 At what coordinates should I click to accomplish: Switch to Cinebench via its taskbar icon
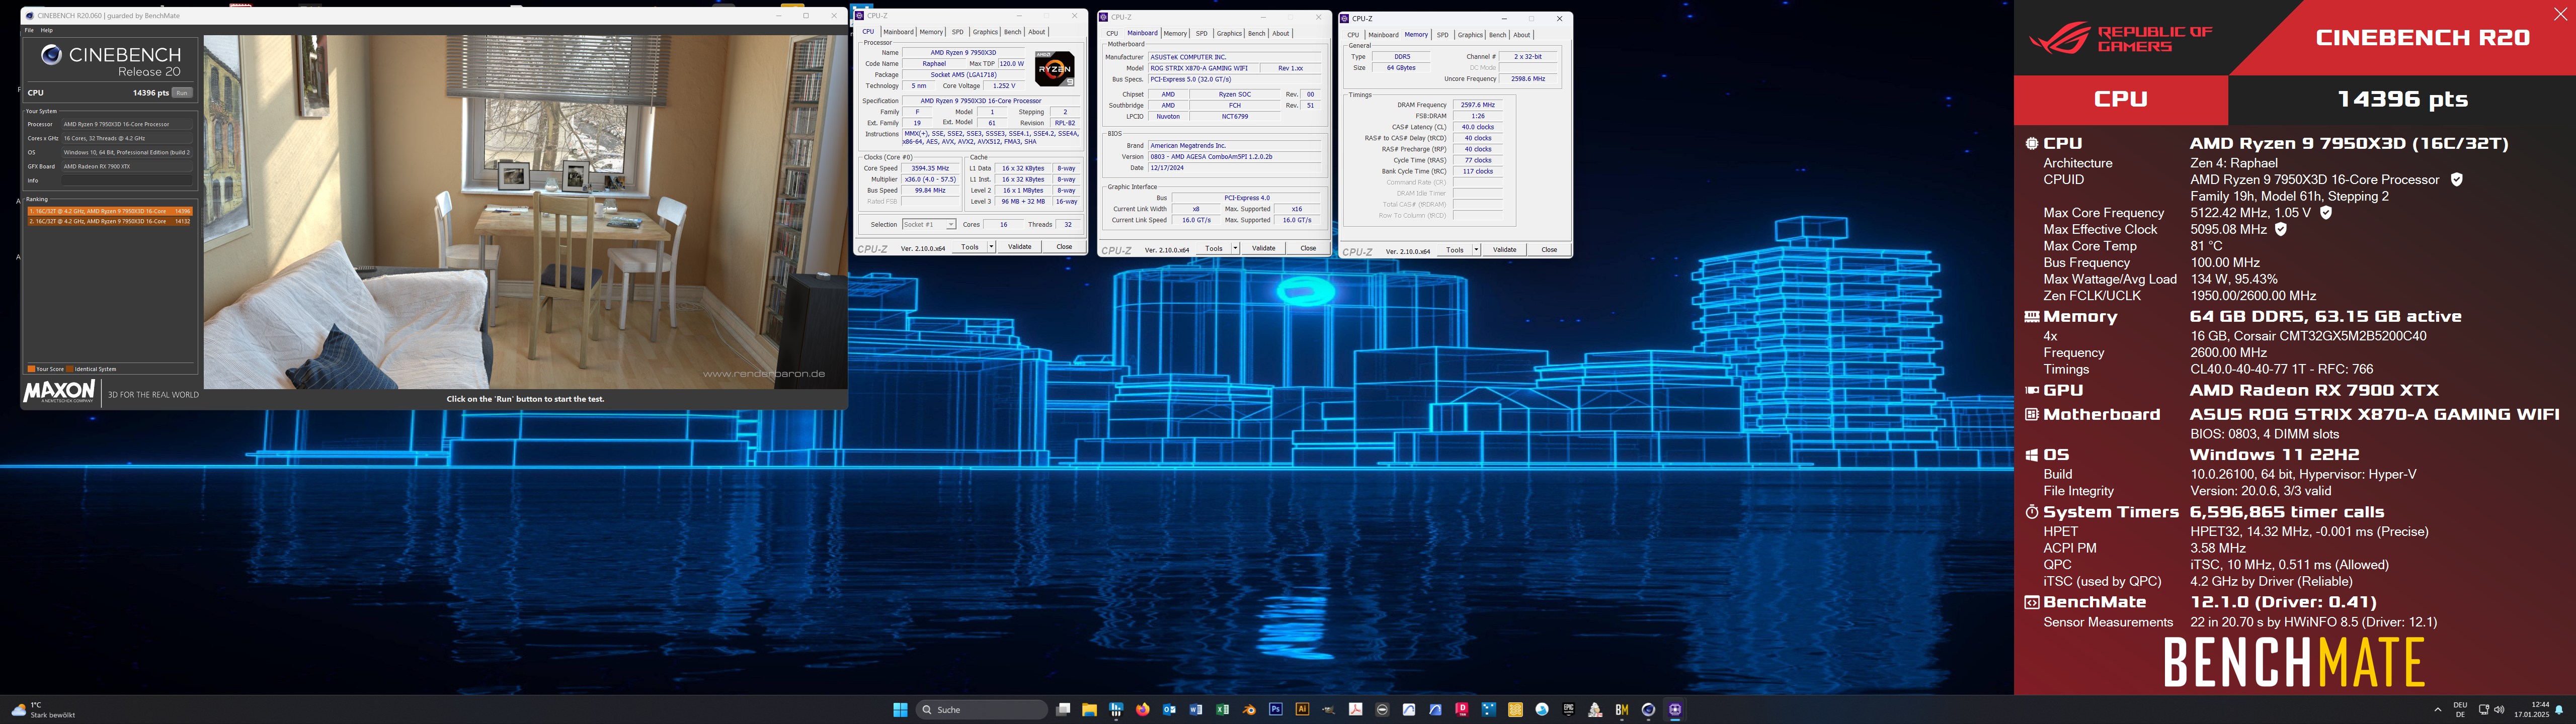pyautogui.click(x=1648, y=709)
